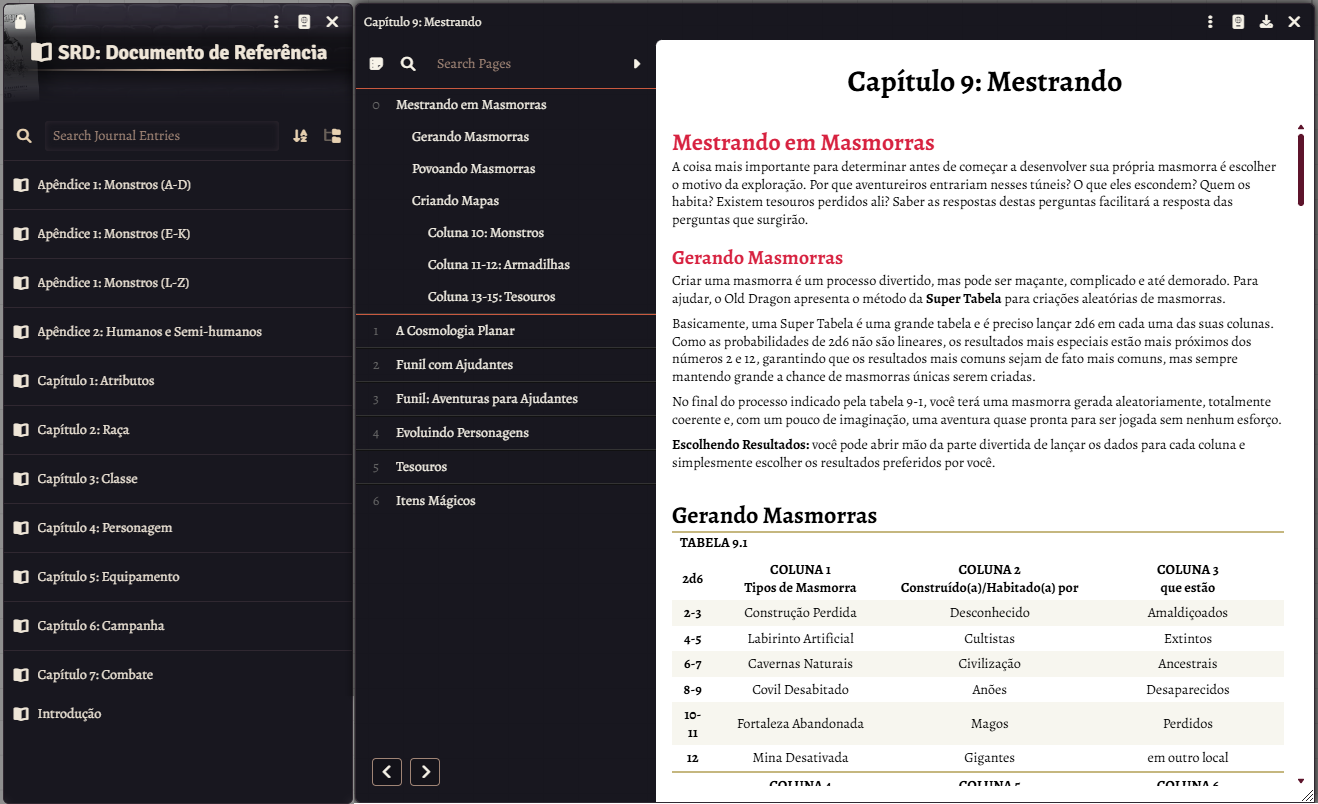Open the Capítulo 9 window options menu
1318x804 pixels.
click(1210, 22)
